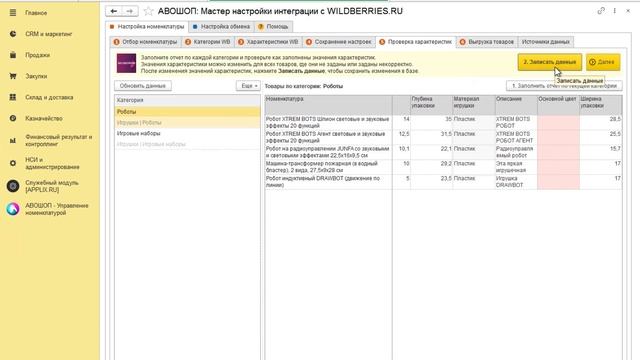Screen dimensions: 640x360
Task: Open Финансовый результат chart icon
Action: point(13,140)
